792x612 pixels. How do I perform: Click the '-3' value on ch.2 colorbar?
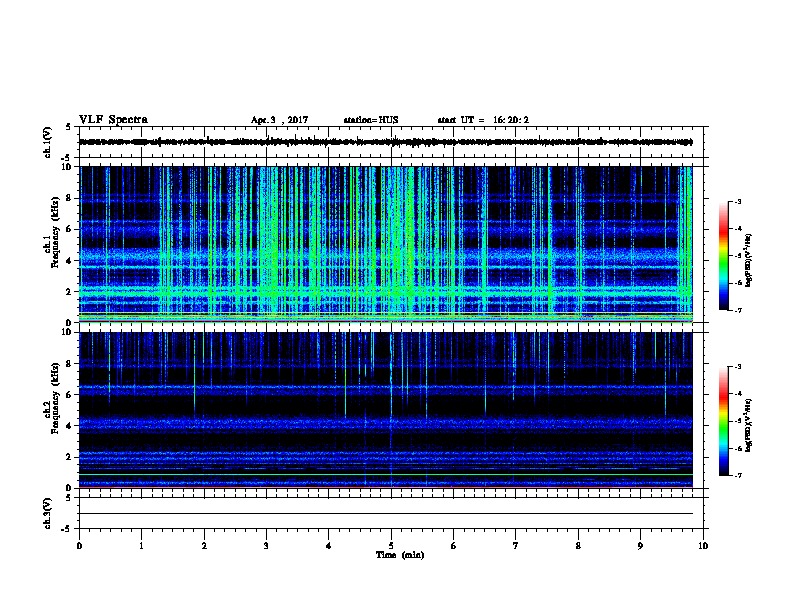tap(737, 367)
